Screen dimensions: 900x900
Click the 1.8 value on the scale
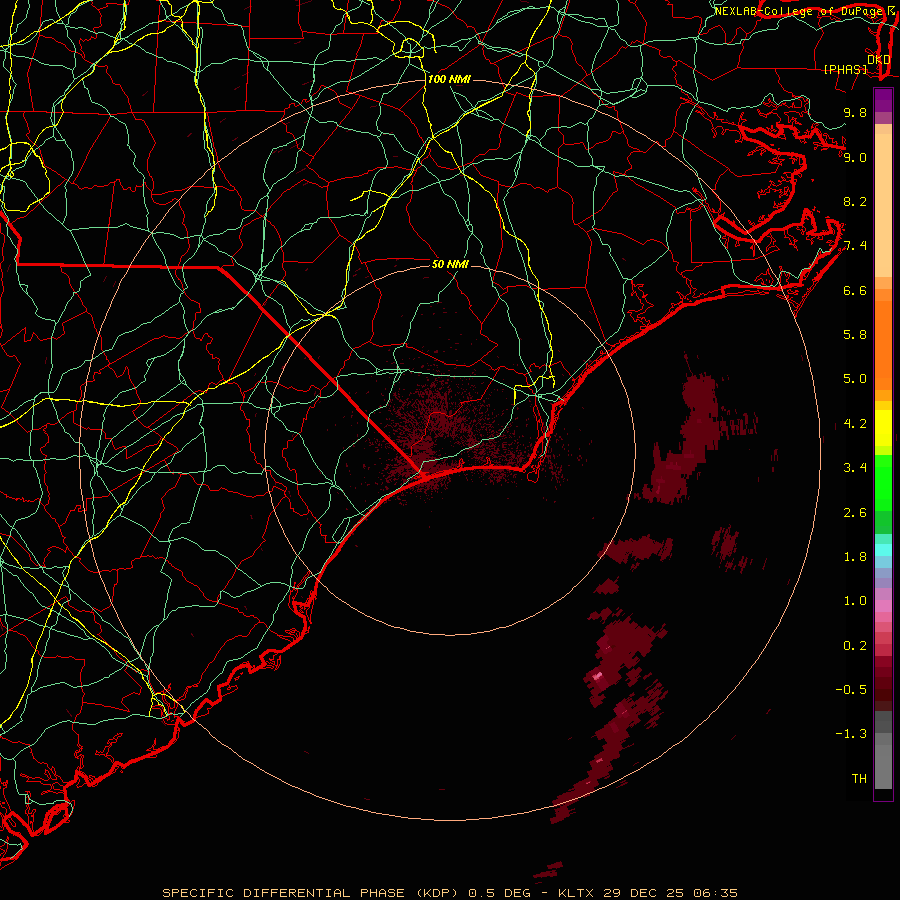(855, 557)
